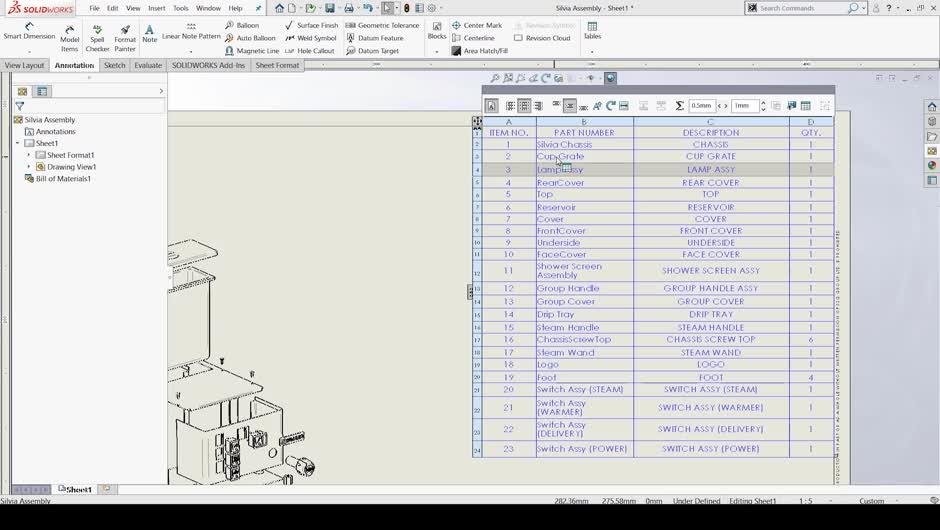Select Bill of Materials1 in the tree
Screen dimensions: 940x530
click(63, 179)
